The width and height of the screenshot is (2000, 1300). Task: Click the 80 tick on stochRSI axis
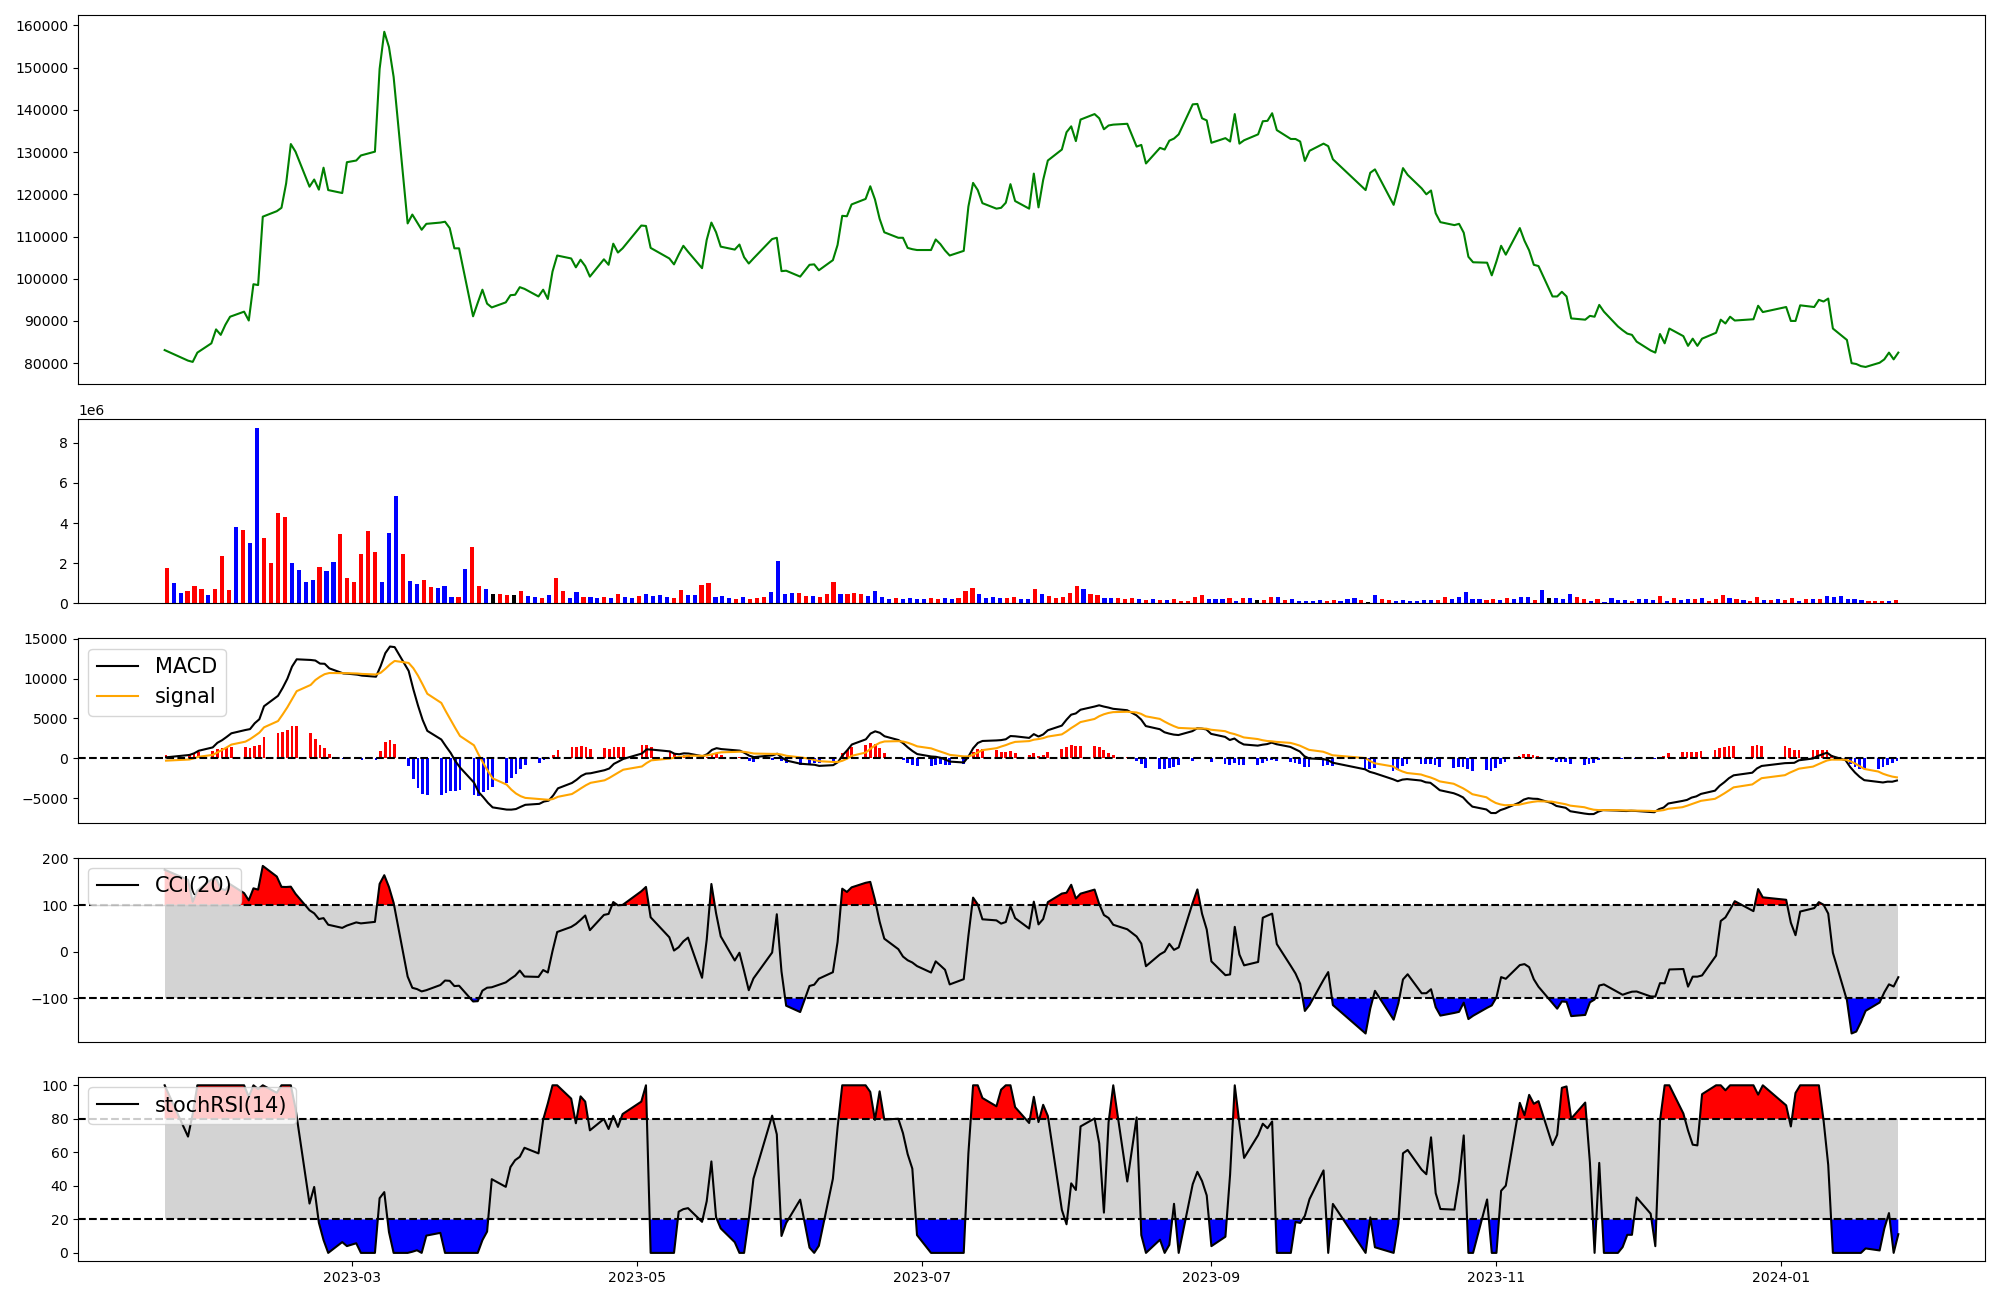point(60,1119)
